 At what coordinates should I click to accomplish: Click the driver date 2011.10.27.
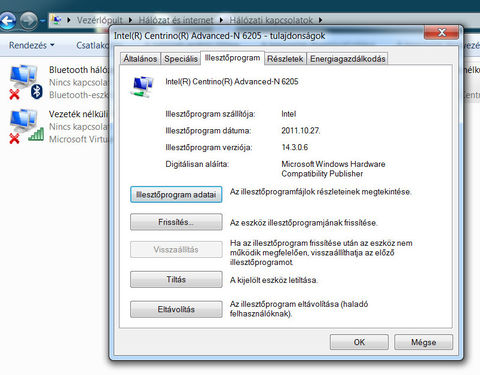pyautogui.click(x=301, y=131)
